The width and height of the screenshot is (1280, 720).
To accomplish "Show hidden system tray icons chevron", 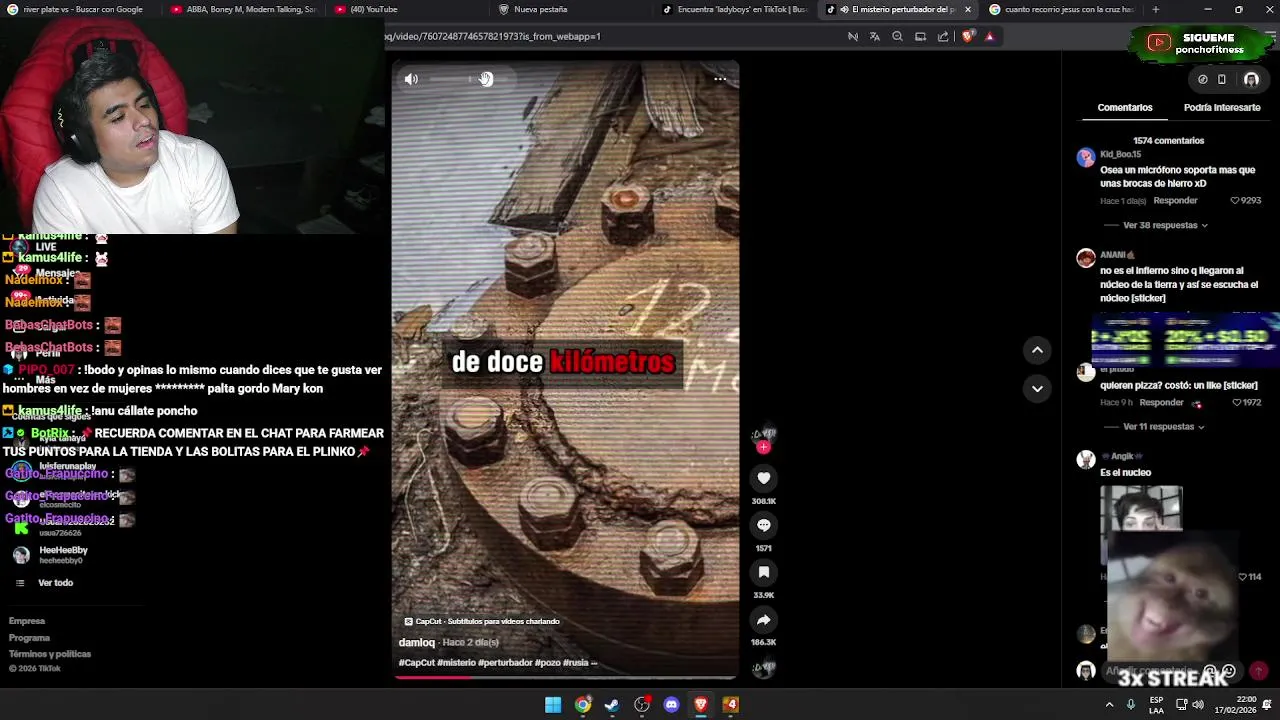I will point(1109,704).
